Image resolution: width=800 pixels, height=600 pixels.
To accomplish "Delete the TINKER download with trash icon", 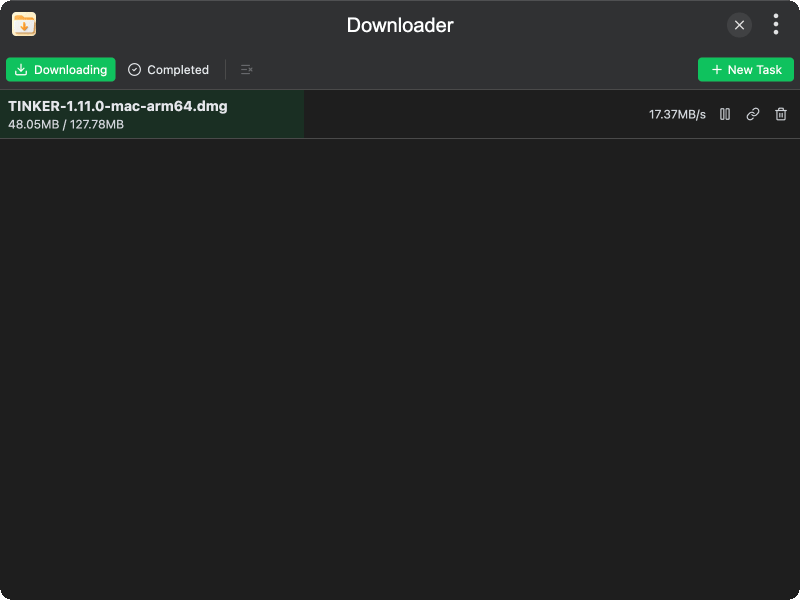I will click(781, 114).
